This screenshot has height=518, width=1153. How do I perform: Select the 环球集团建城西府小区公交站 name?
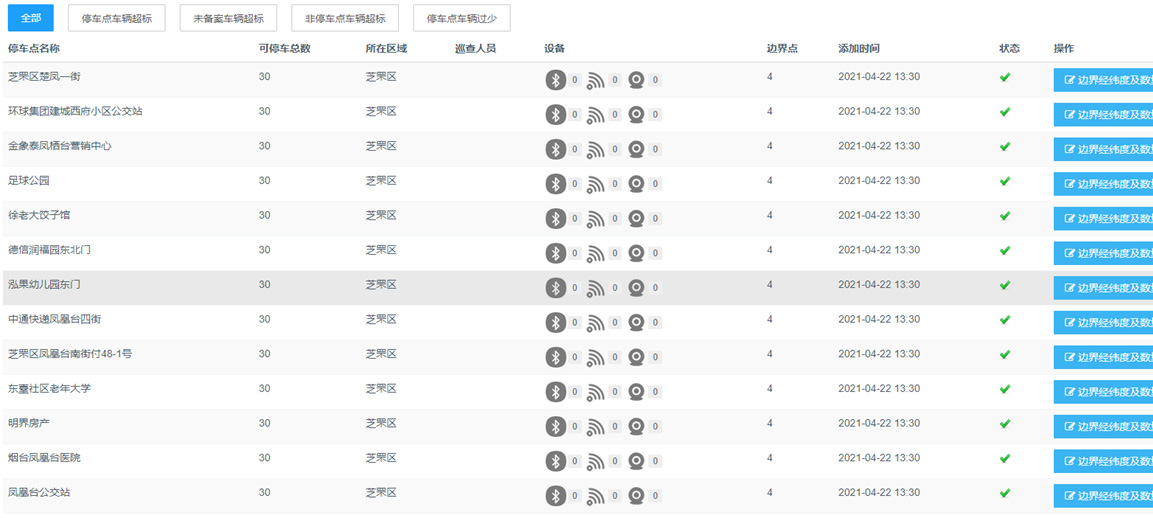pos(75,111)
